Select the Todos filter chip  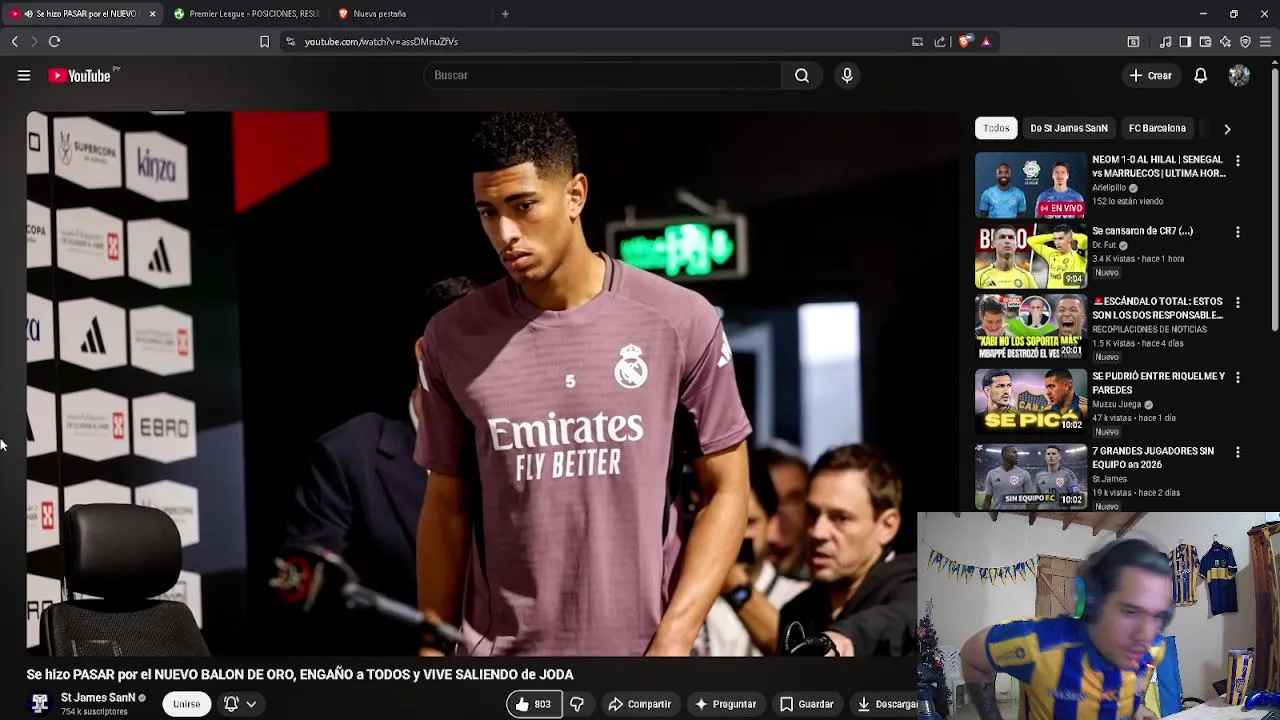996,128
